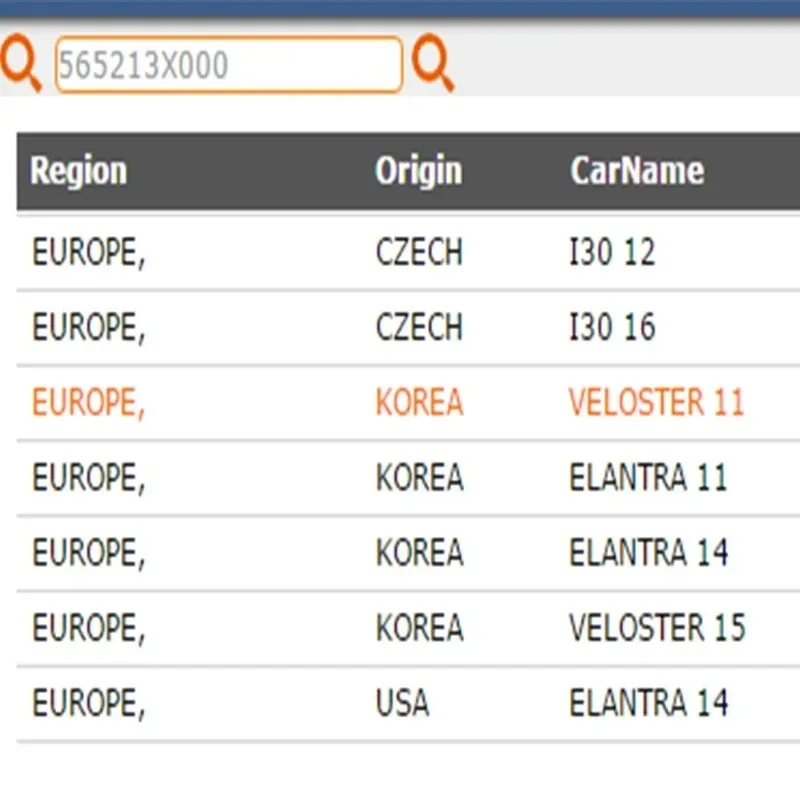The width and height of the screenshot is (800, 800).
Task: Select the I30 12 car name cell
Action: coord(612,252)
